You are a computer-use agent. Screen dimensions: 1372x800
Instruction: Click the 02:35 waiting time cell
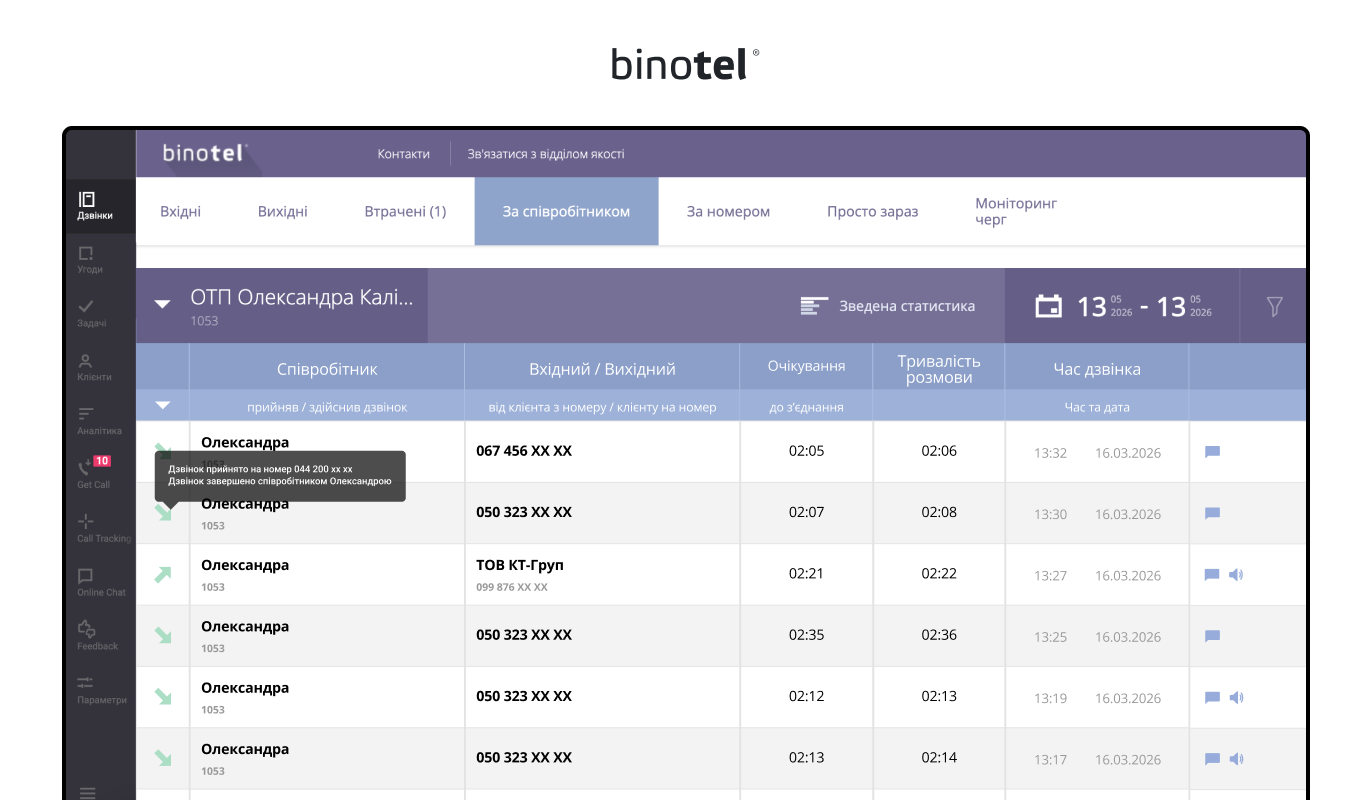tap(806, 635)
